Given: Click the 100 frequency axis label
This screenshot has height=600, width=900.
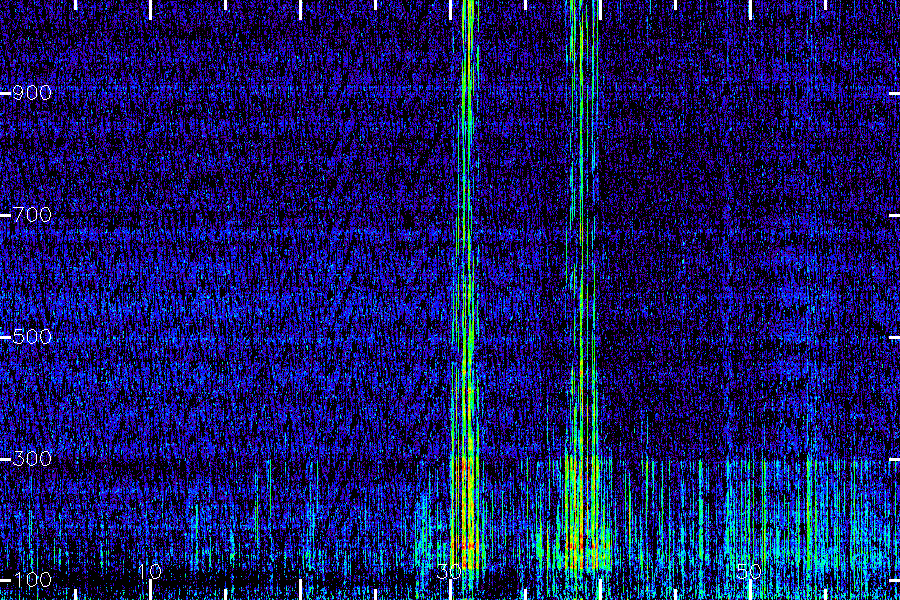Looking at the screenshot, I should click(x=32, y=580).
